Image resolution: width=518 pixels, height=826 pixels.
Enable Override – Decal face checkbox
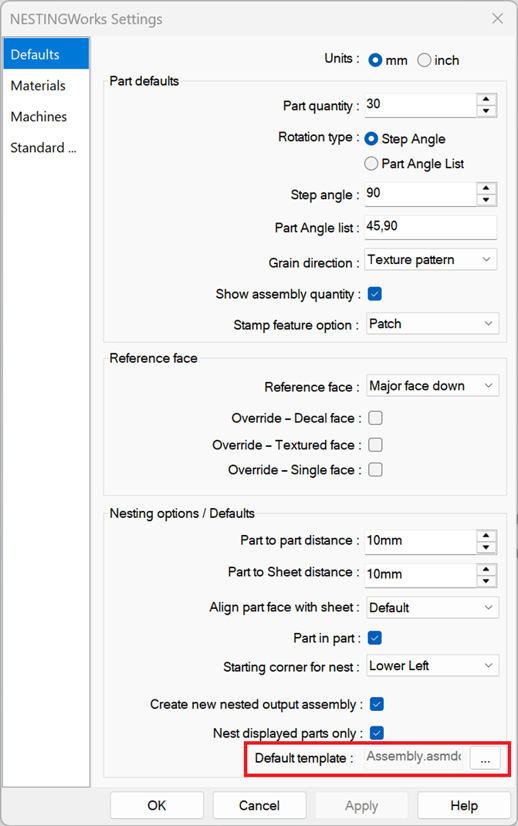[x=375, y=418]
